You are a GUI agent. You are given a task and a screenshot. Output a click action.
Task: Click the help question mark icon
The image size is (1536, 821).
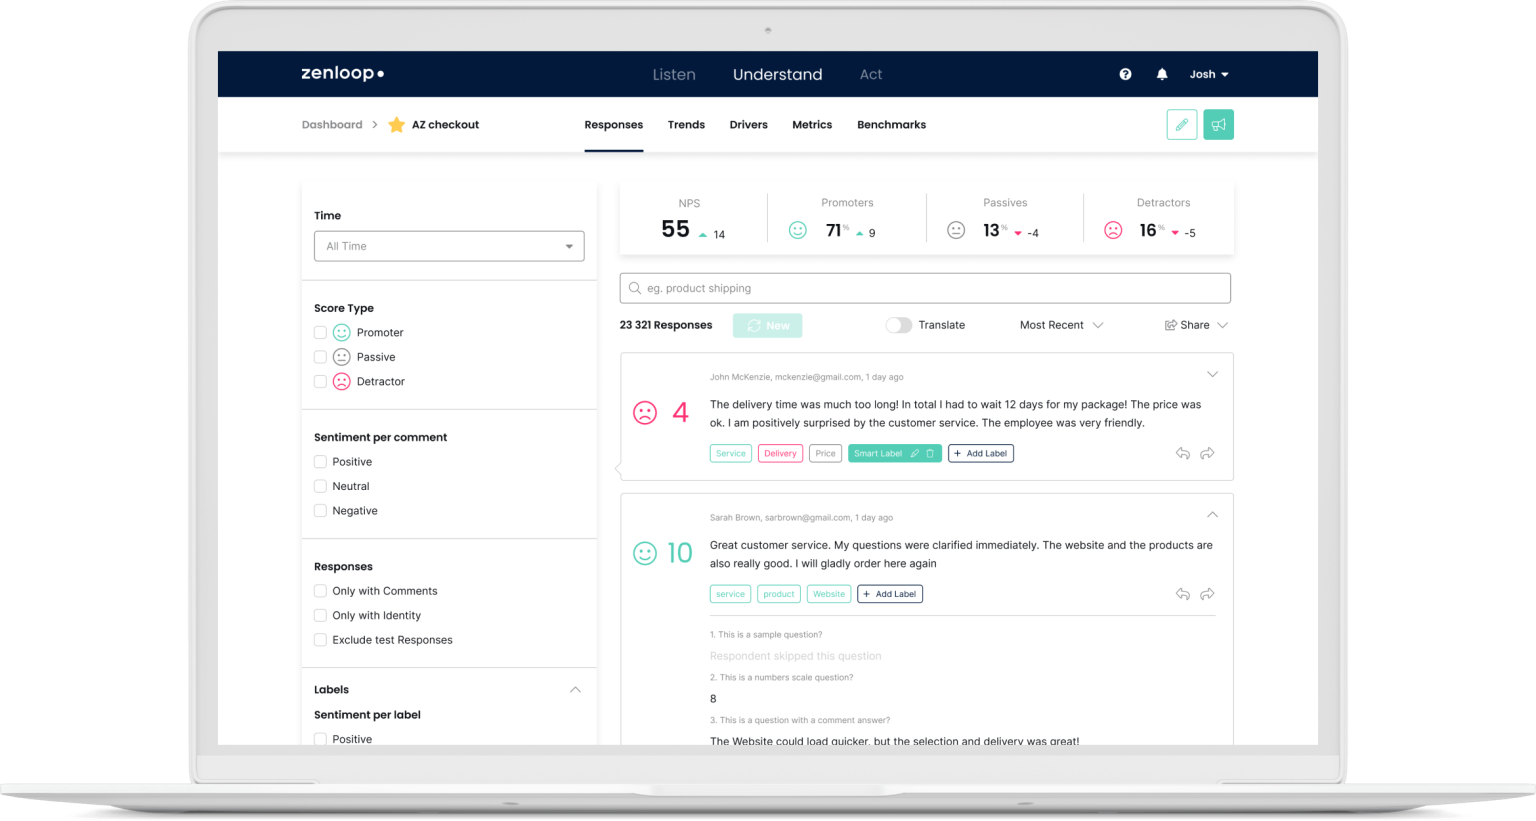coord(1125,74)
